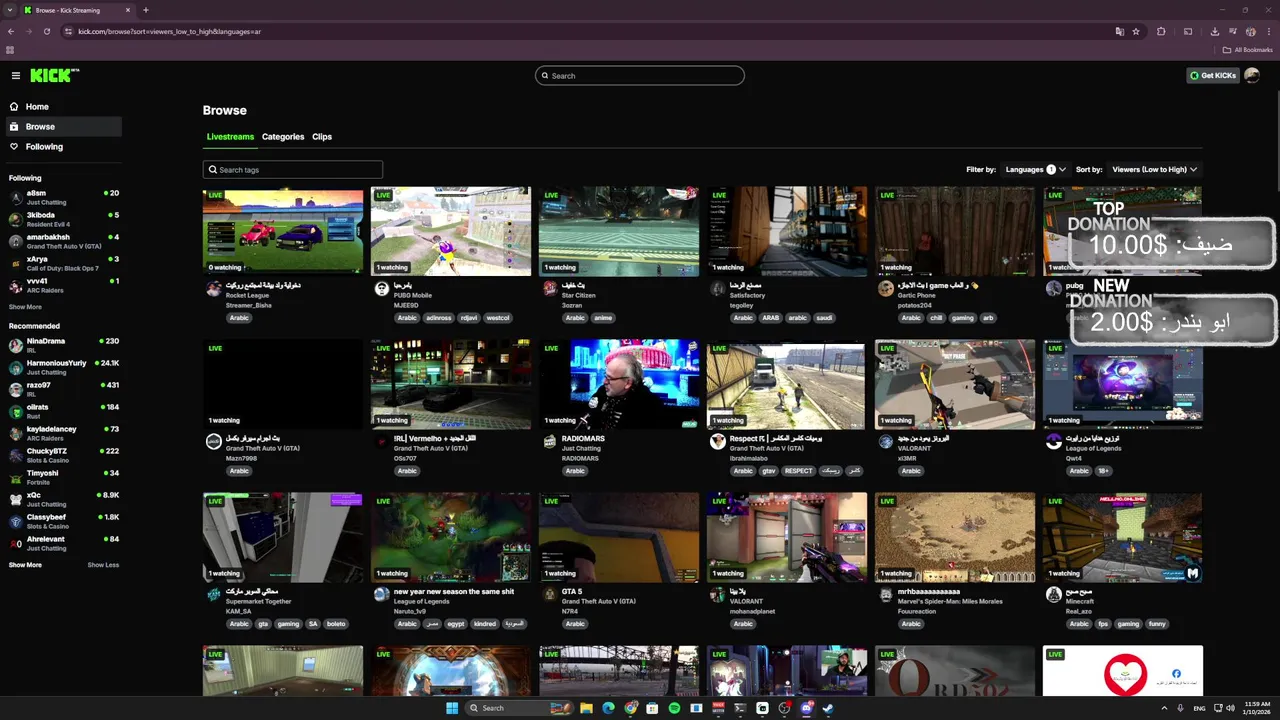Bookmark this page with the star

tap(1136, 31)
